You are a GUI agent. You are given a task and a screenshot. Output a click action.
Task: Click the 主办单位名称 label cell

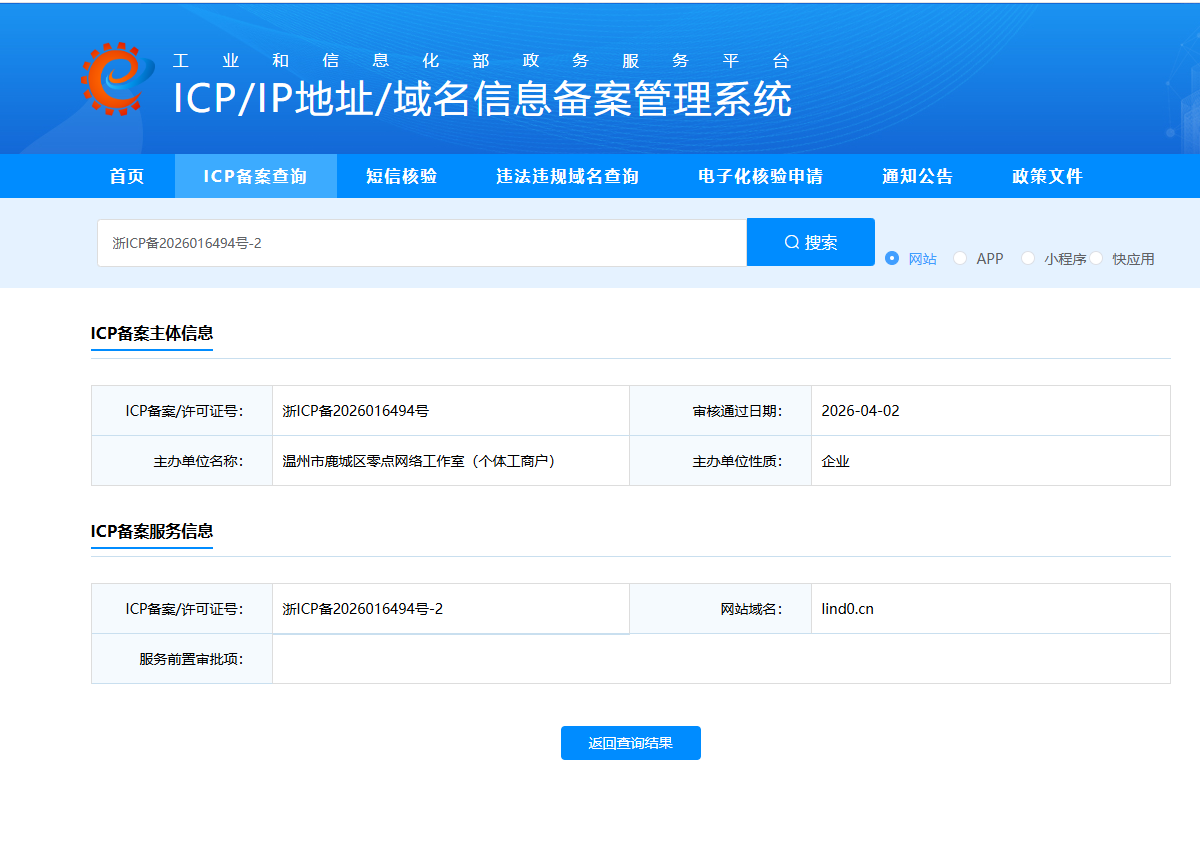click(182, 461)
